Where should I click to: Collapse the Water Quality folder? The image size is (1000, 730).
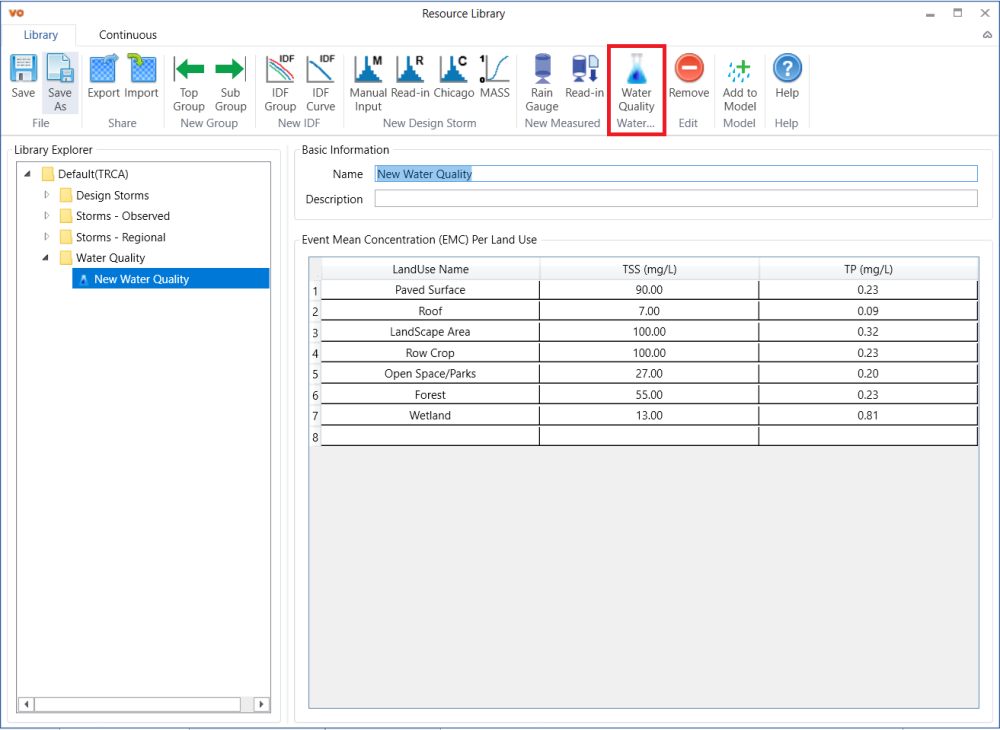pyautogui.click(x=46, y=258)
